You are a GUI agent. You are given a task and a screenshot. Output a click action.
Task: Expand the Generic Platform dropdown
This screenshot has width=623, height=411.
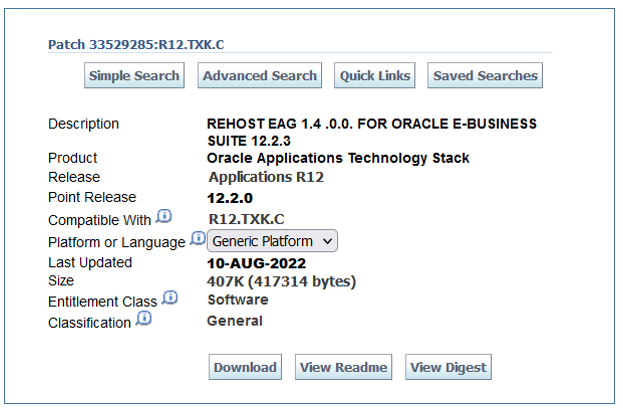point(272,241)
